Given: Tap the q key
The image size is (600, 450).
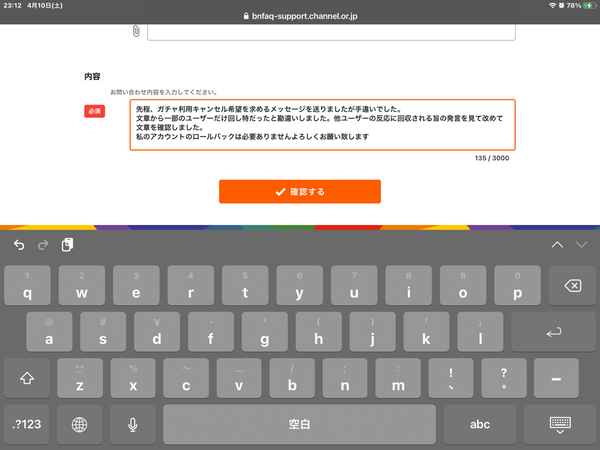Looking at the screenshot, I should tap(27, 285).
